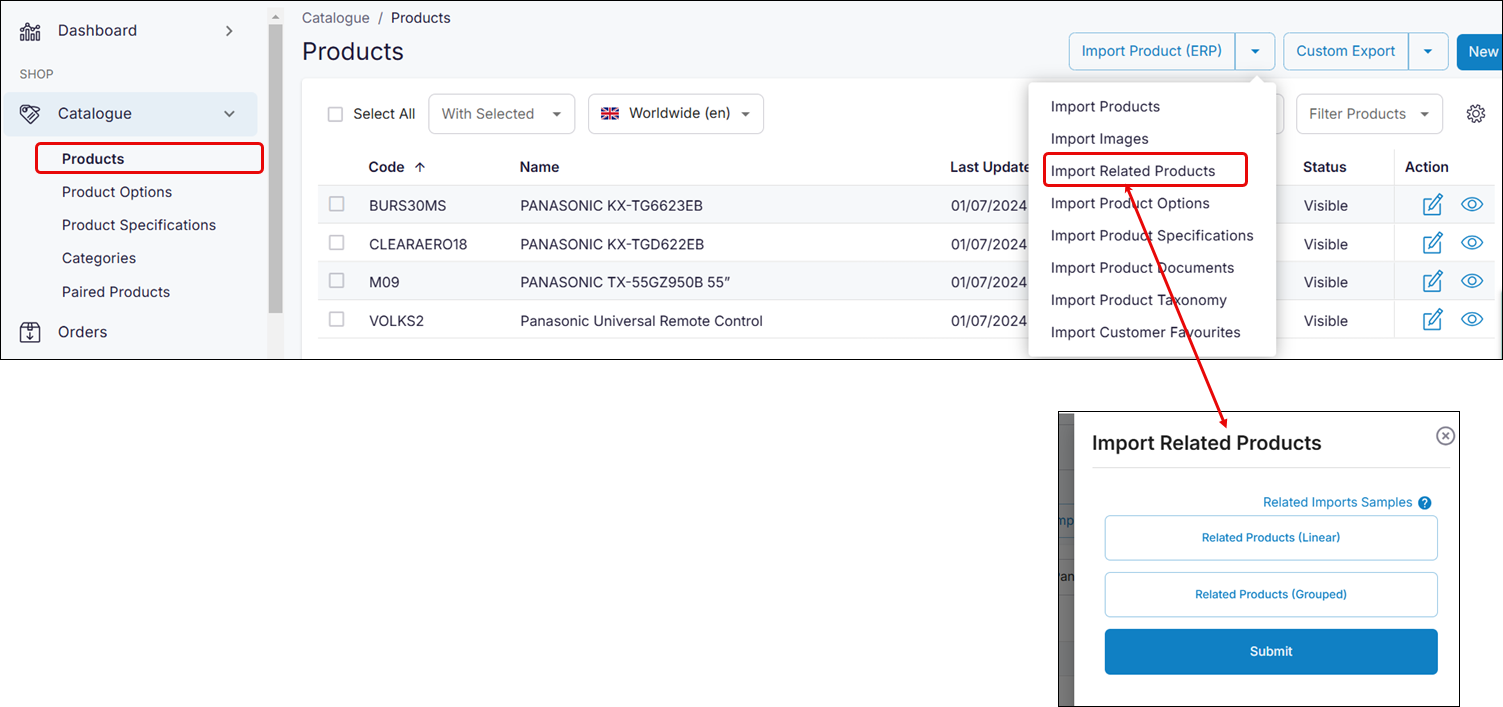Open the Dashboard from the sidebar icon
This screenshot has height=707, width=1503.
point(31,30)
